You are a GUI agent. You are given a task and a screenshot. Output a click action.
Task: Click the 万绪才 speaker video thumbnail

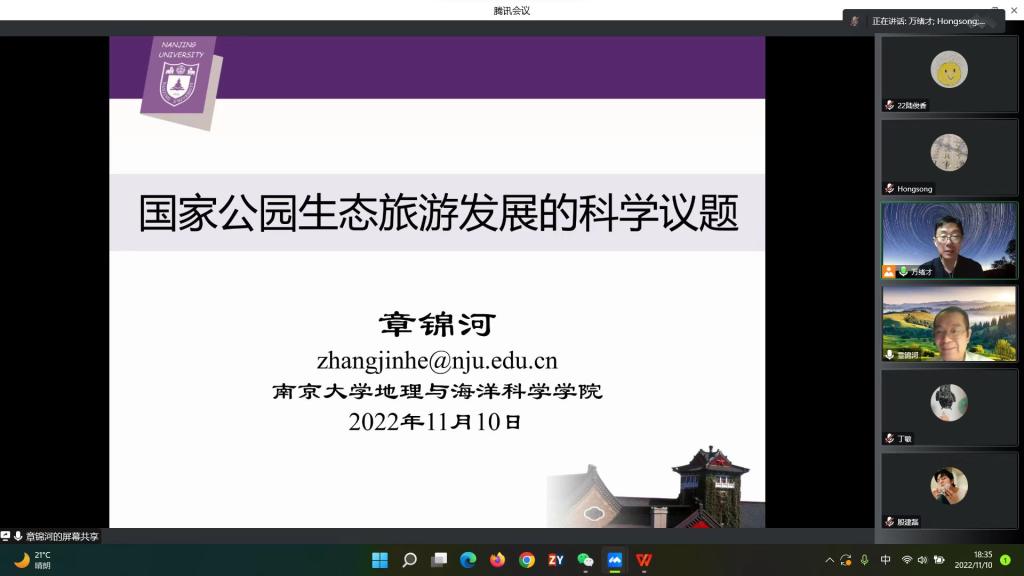[x=949, y=240]
